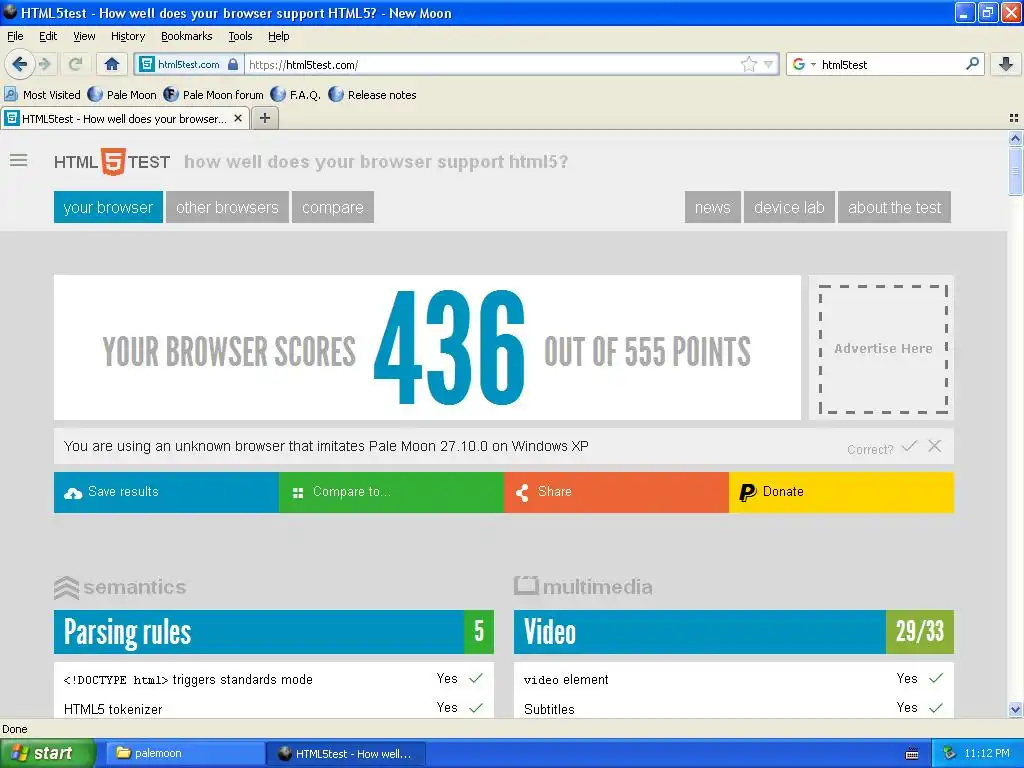Click the Share button

coord(616,492)
